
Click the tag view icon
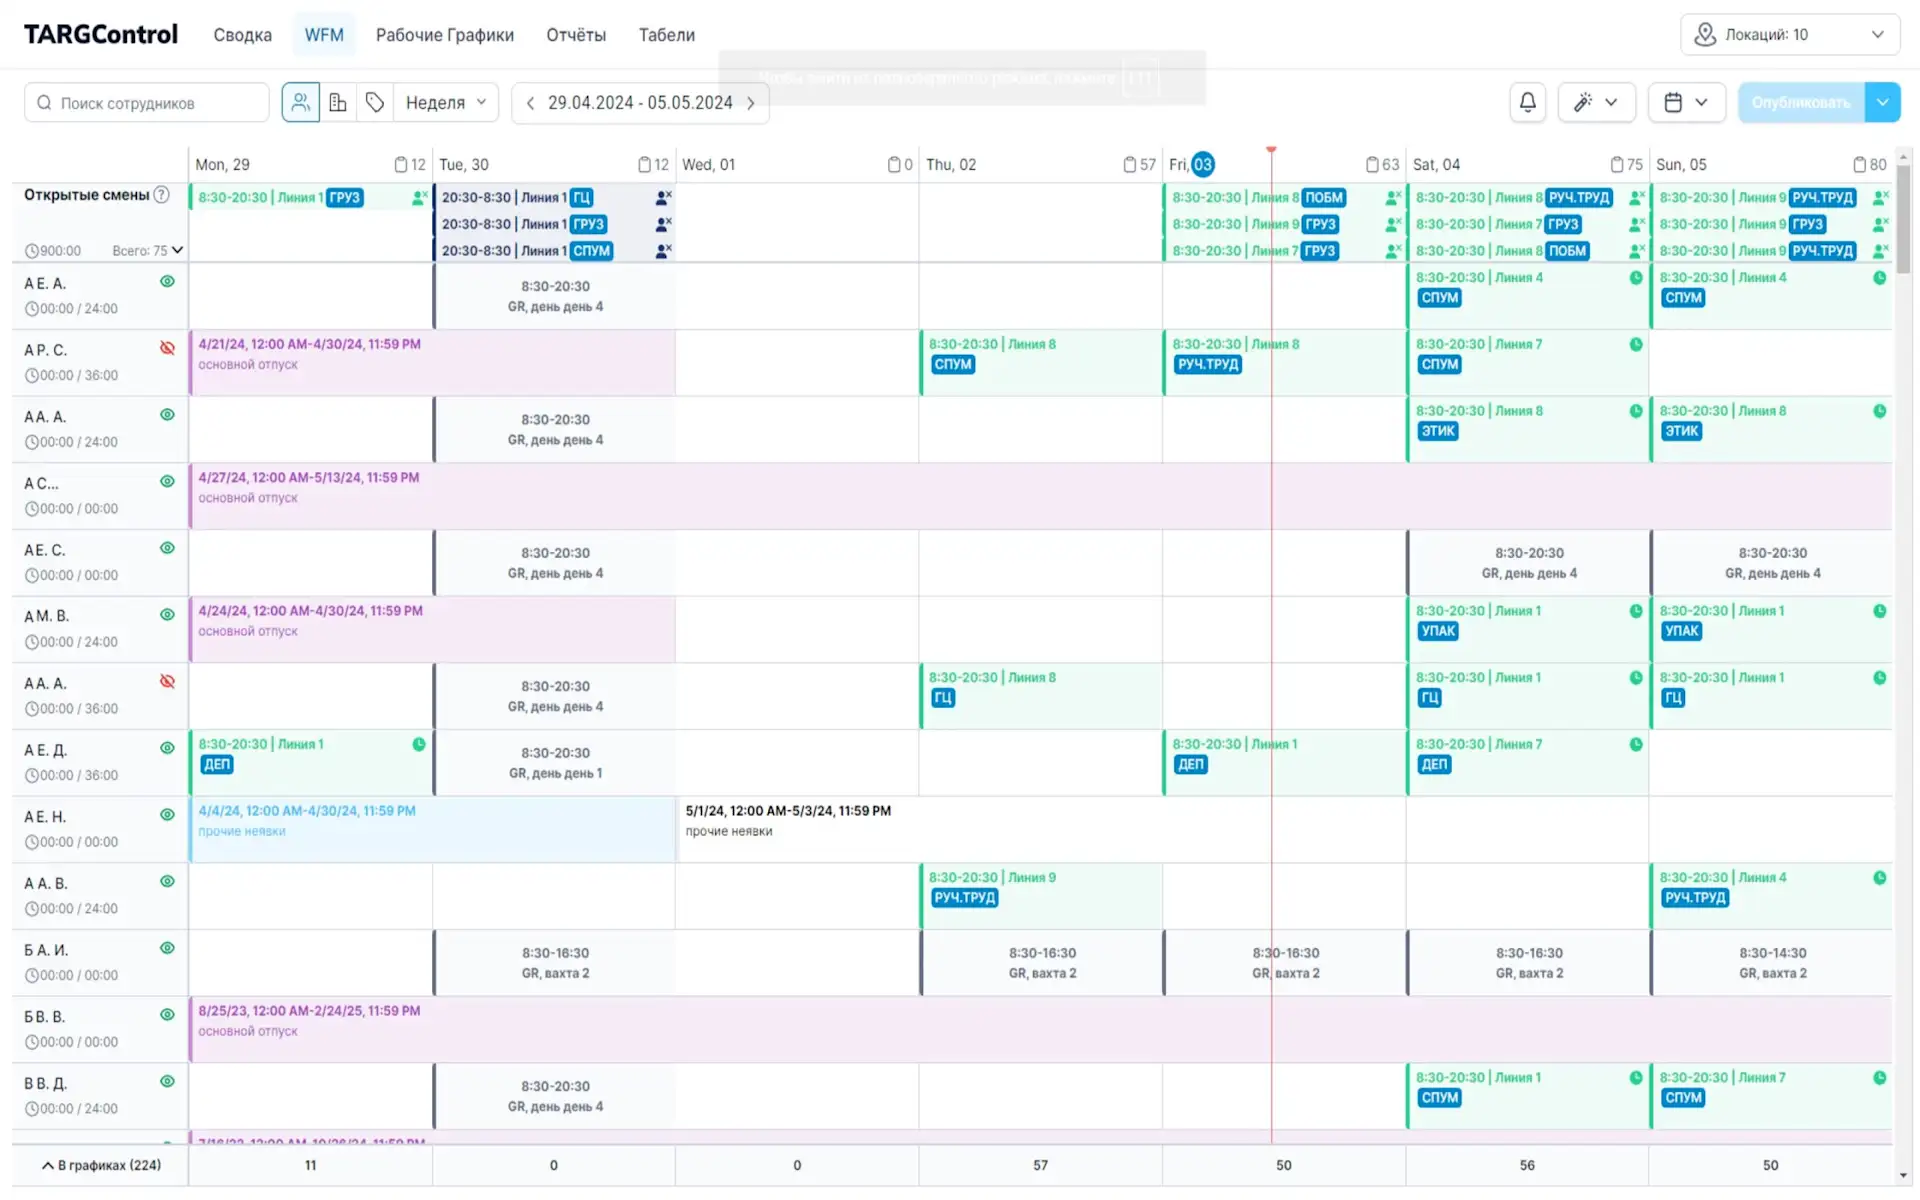(x=375, y=102)
